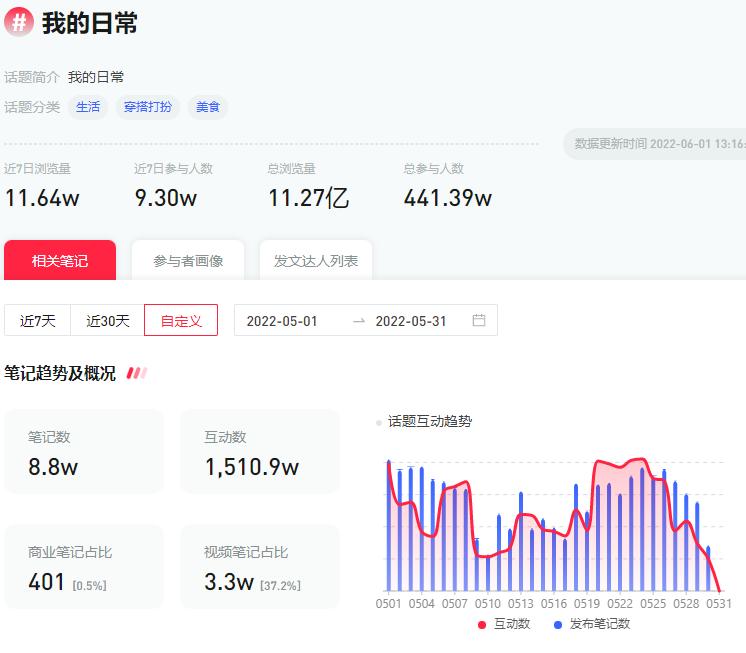746x653 pixels.
Task: Click the 互动数 1,510.9w card
Action: (x=260, y=451)
